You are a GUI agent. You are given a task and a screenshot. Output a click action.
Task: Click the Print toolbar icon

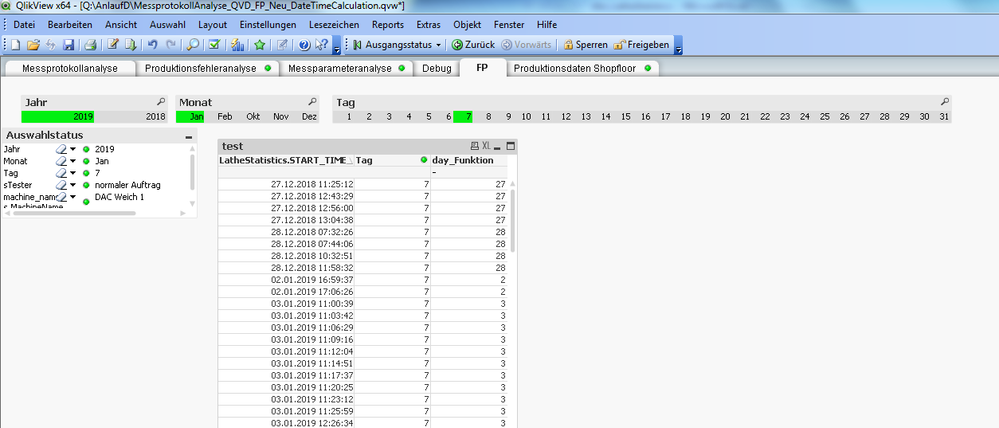[x=90, y=45]
